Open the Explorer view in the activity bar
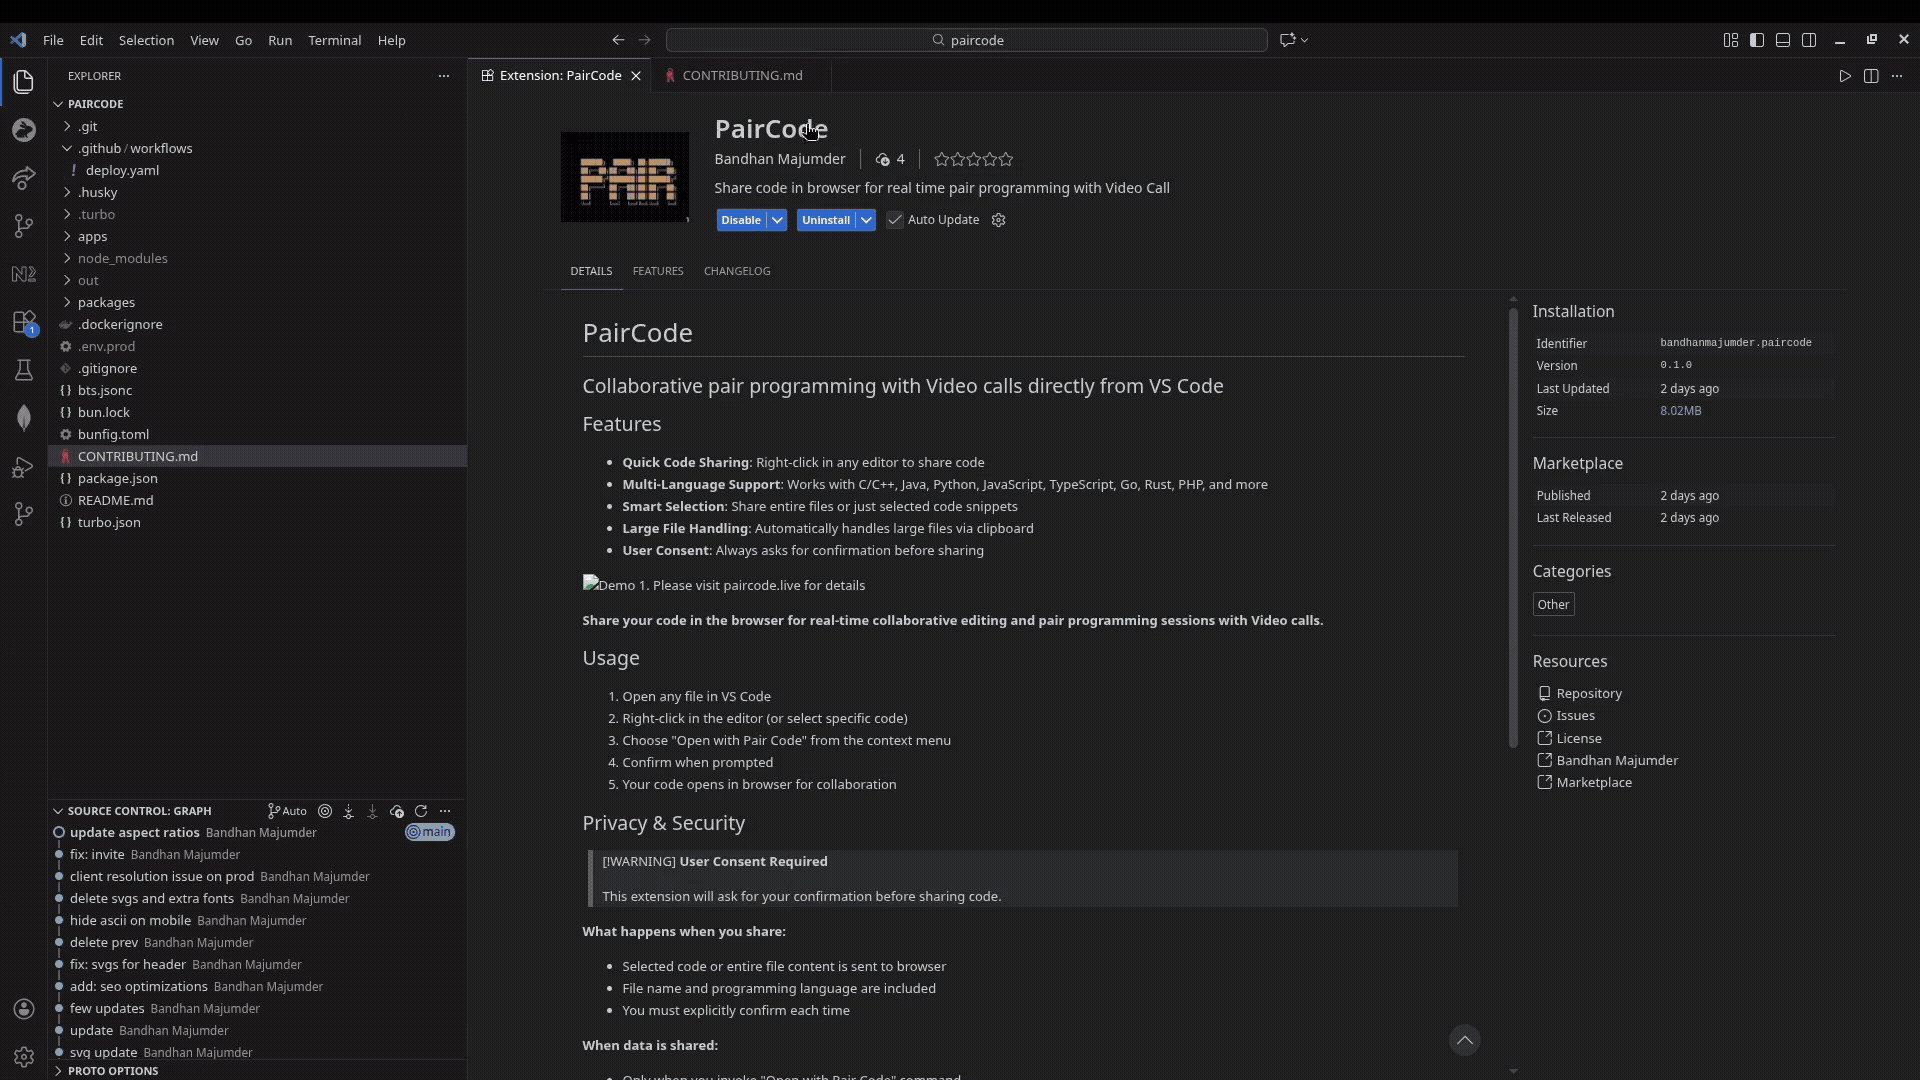Image resolution: width=1920 pixels, height=1080 pixels. (x=23, y=82)
